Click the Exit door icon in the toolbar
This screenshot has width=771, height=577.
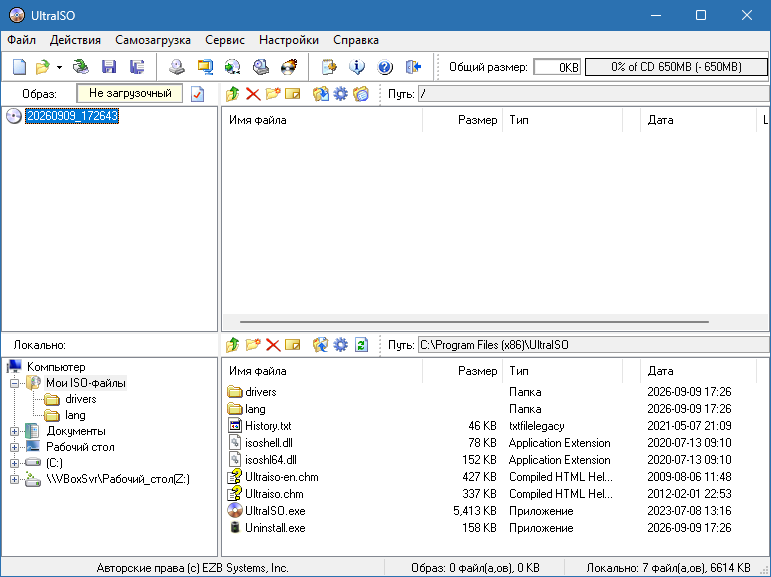coord(413,66)
